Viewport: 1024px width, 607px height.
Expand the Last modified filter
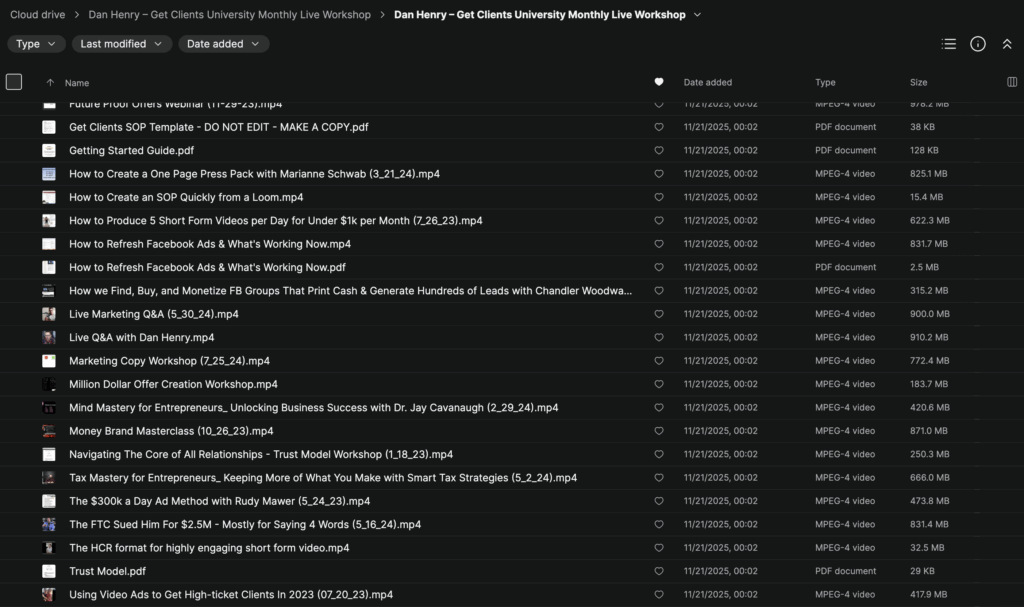[120, 44]
